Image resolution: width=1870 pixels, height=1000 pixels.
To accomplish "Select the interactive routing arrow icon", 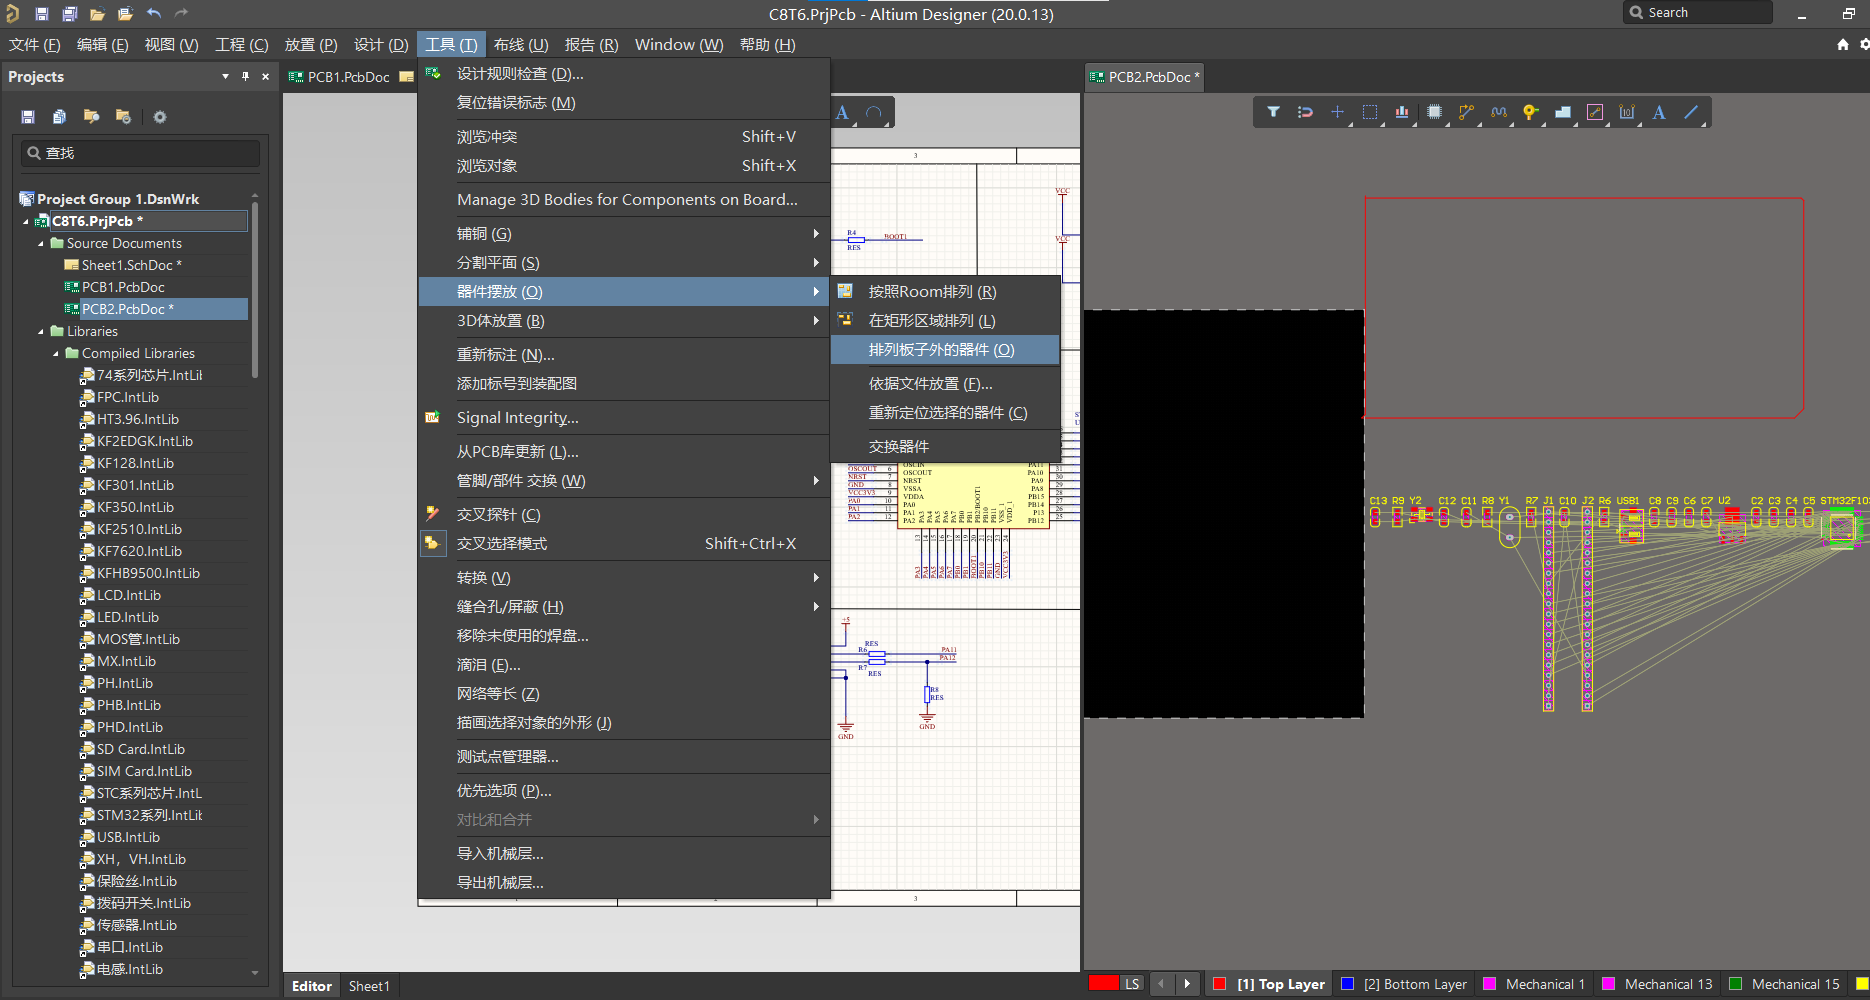I will (x=1467, y=112).
